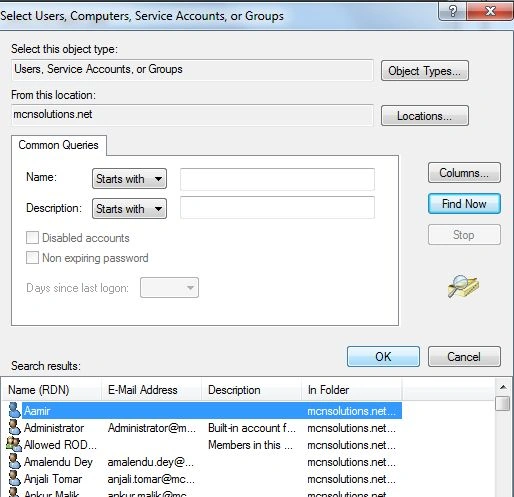The height and width of the screenshot is (497, 514).
Task: Confirm selection with OK
Action: click(x=383, y=357)
